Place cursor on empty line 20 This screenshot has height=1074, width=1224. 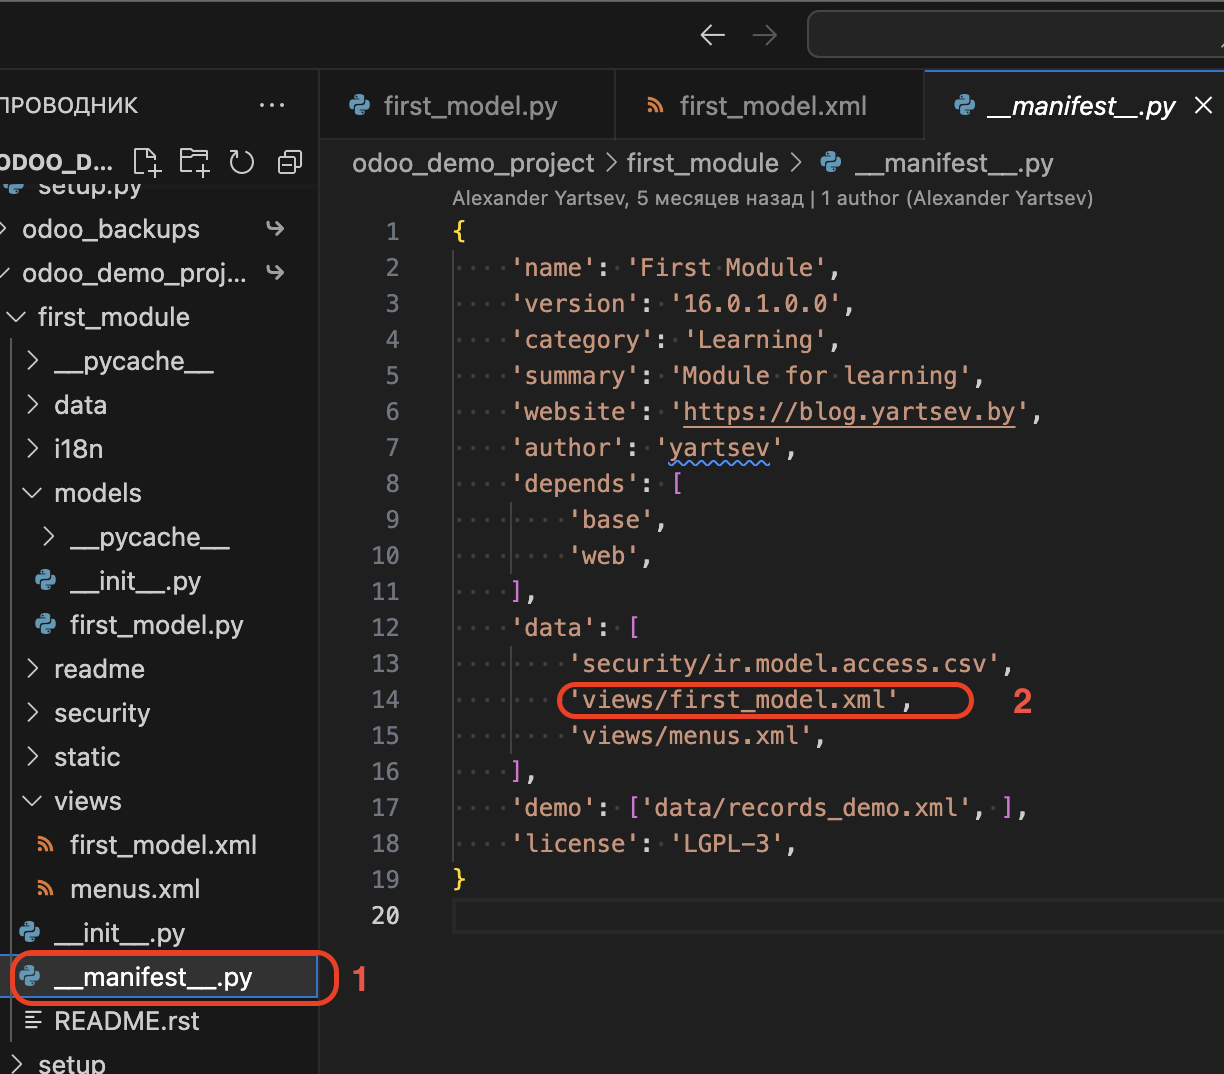click(x=838, y=915)
